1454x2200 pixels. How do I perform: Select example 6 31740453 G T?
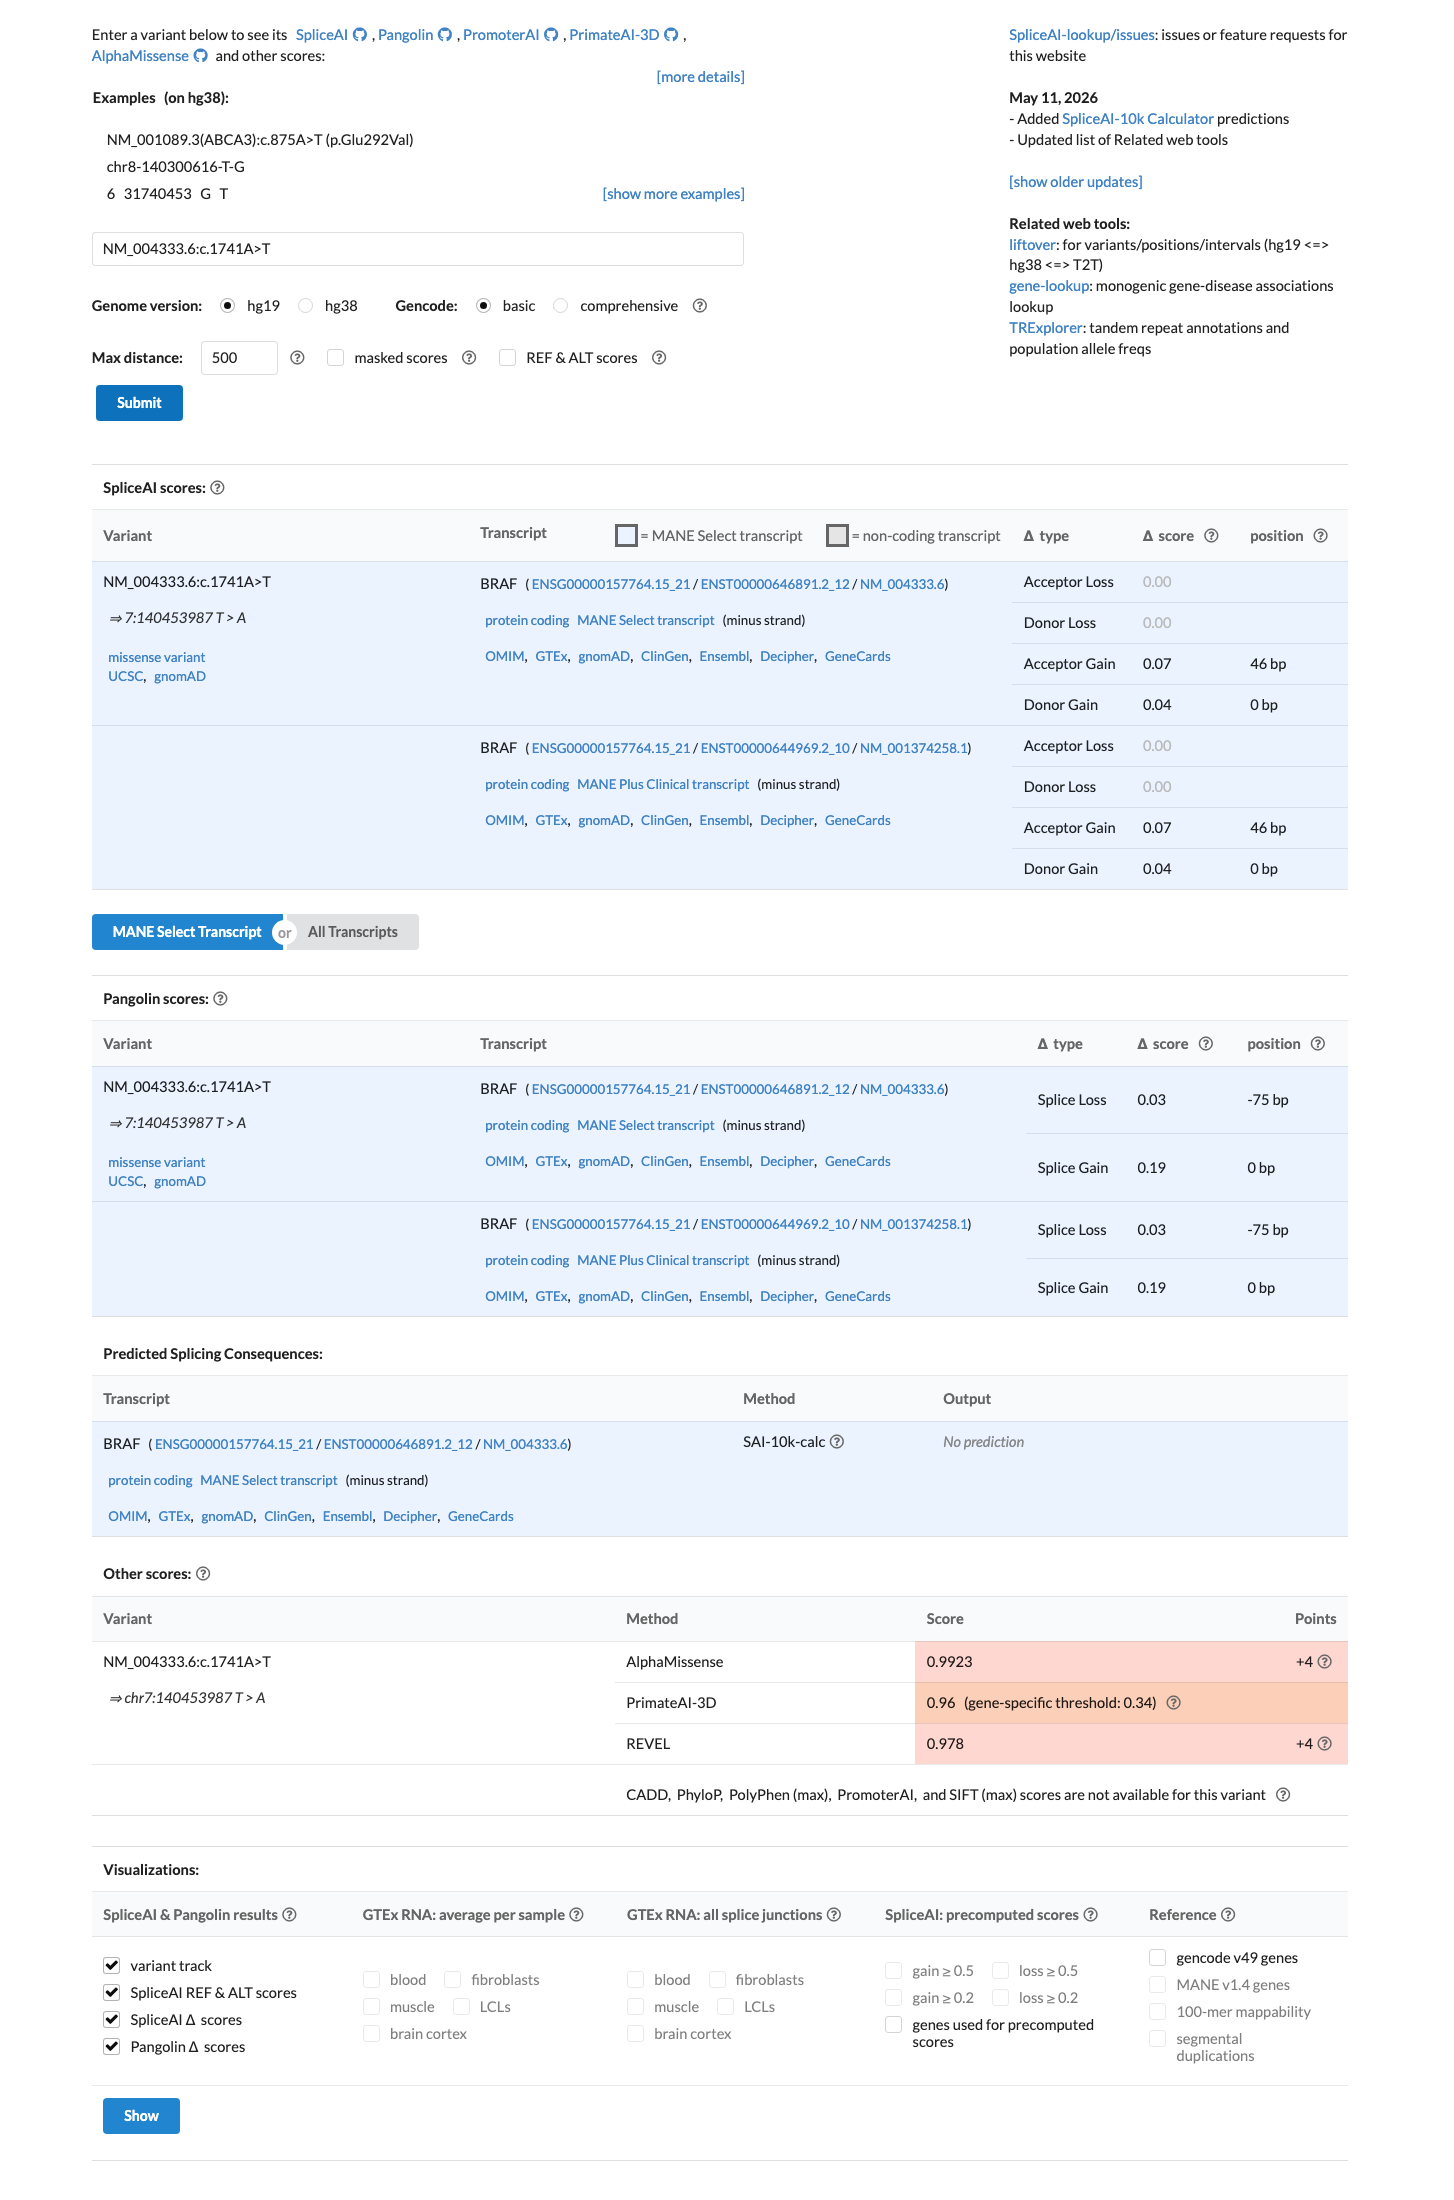click(167, 194)
